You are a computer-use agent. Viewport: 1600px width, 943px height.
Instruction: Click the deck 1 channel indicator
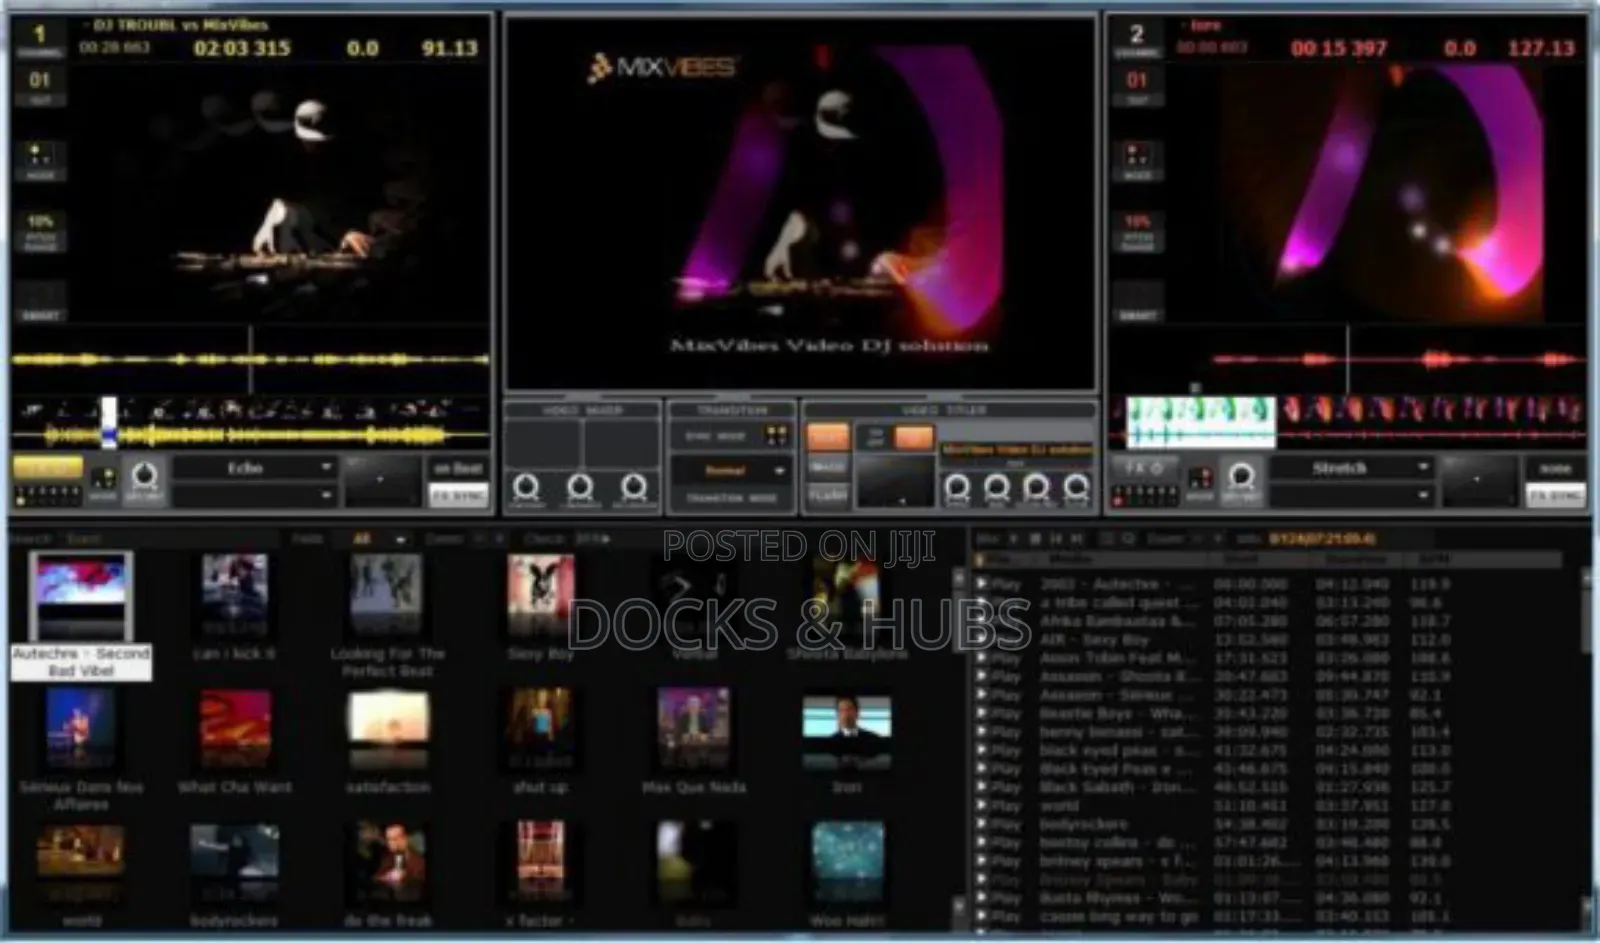(x=41, y=40)
